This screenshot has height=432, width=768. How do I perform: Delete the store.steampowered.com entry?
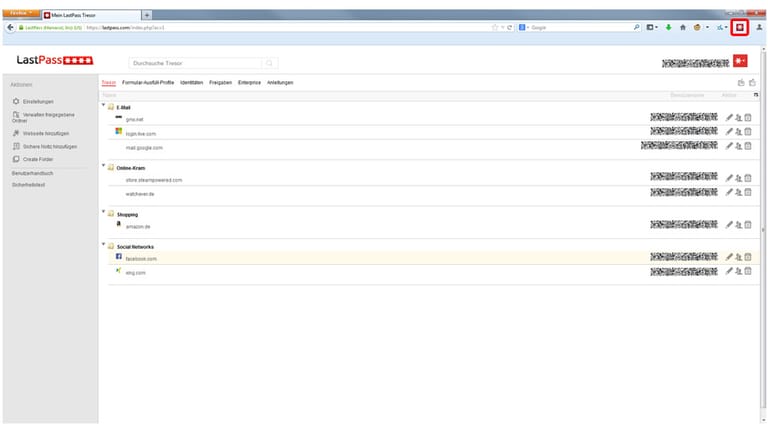[x=748, y=178]
